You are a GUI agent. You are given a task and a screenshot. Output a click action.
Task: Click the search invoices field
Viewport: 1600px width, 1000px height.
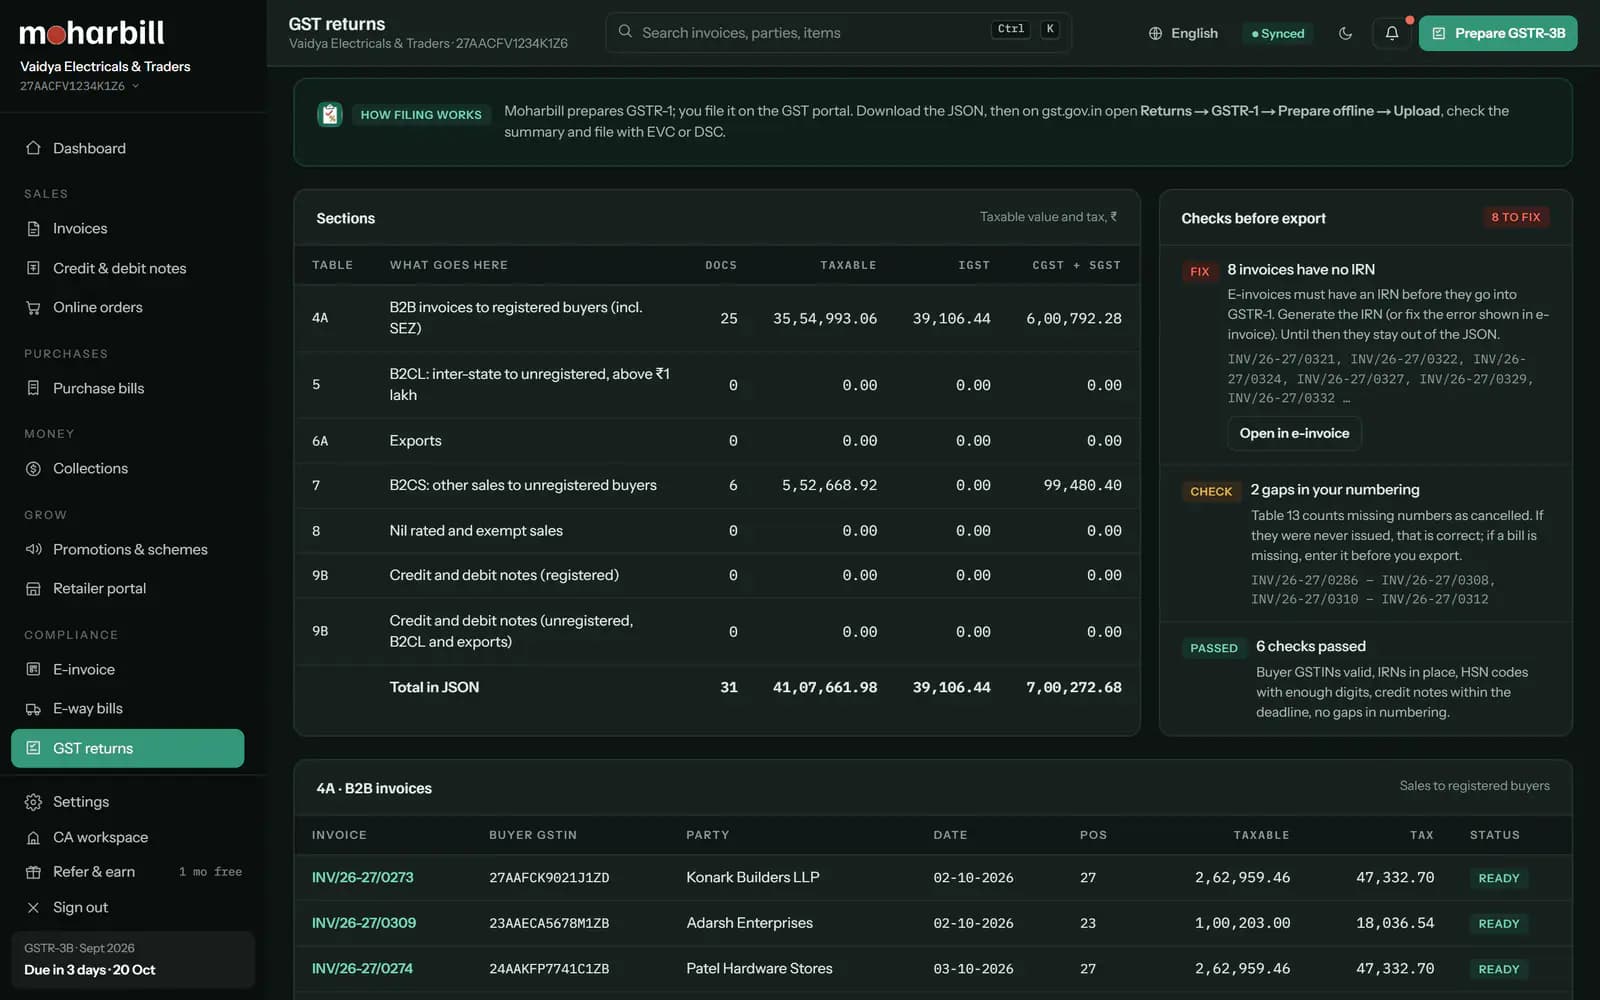tap(838, 32)
